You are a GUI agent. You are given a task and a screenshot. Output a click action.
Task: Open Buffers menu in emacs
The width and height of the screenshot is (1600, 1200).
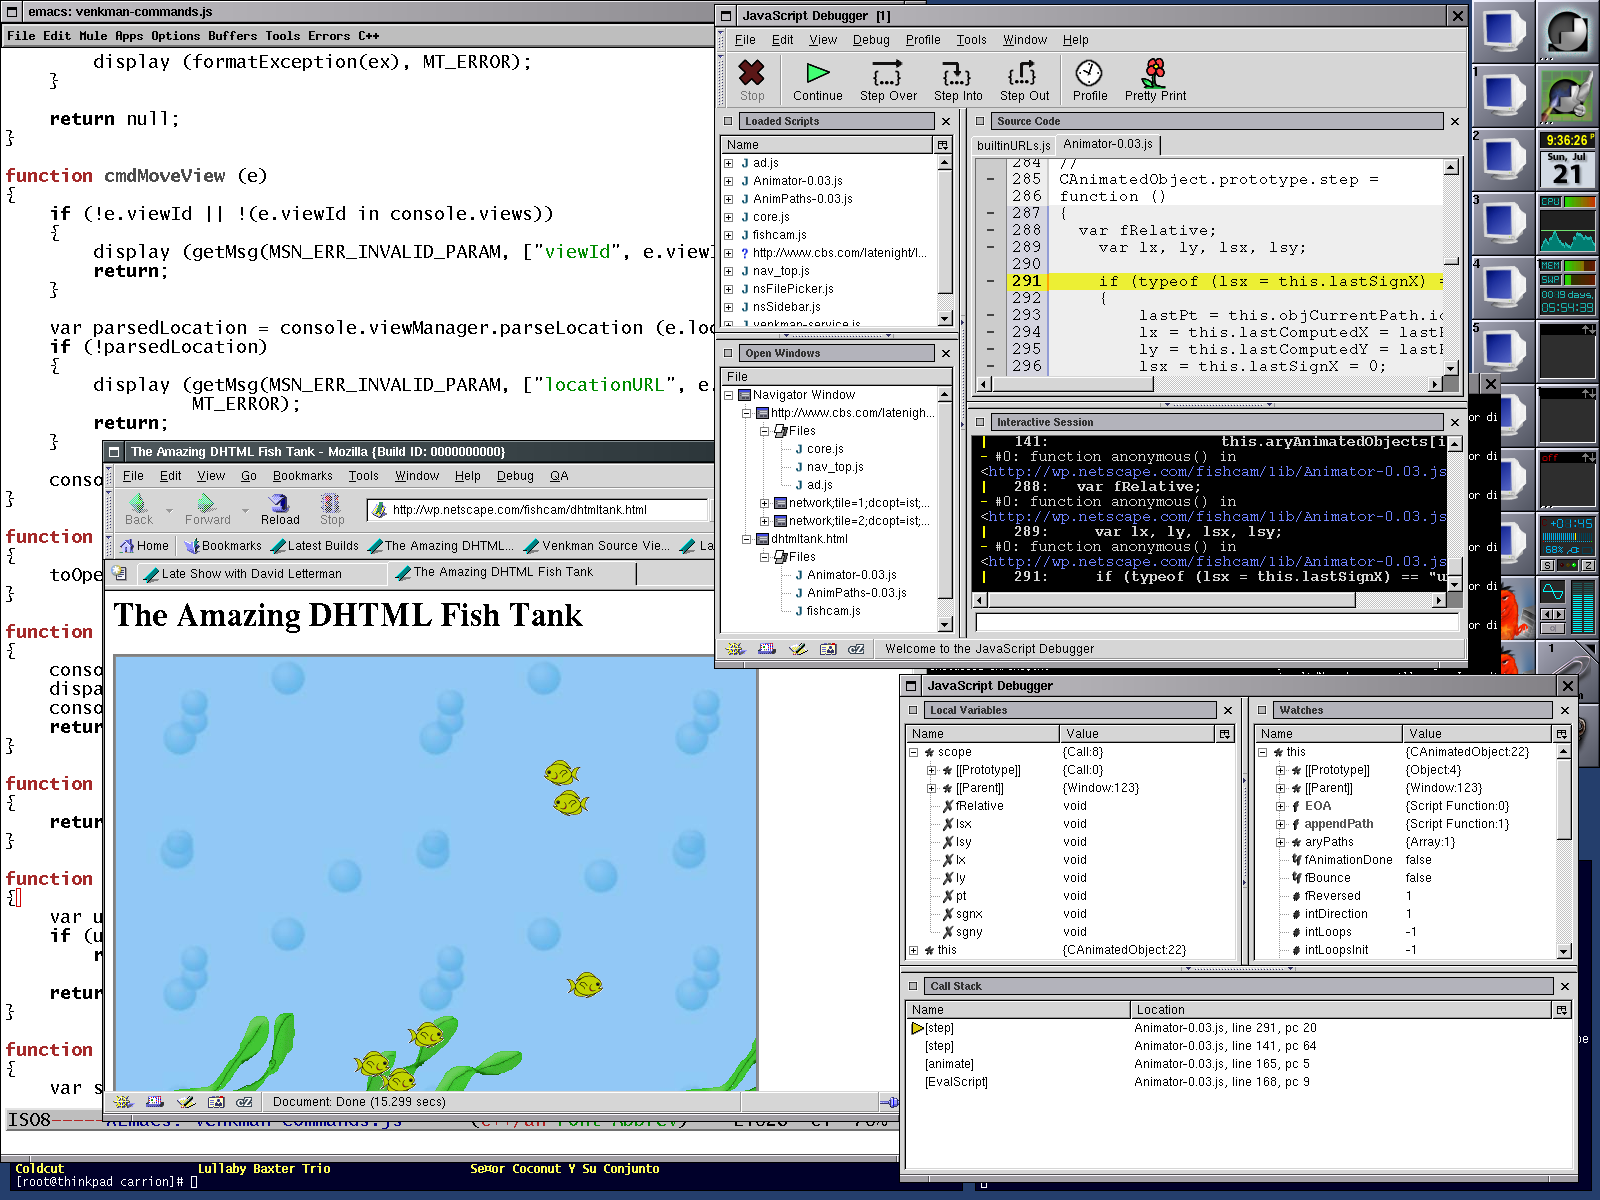click(x=232, y=36)
